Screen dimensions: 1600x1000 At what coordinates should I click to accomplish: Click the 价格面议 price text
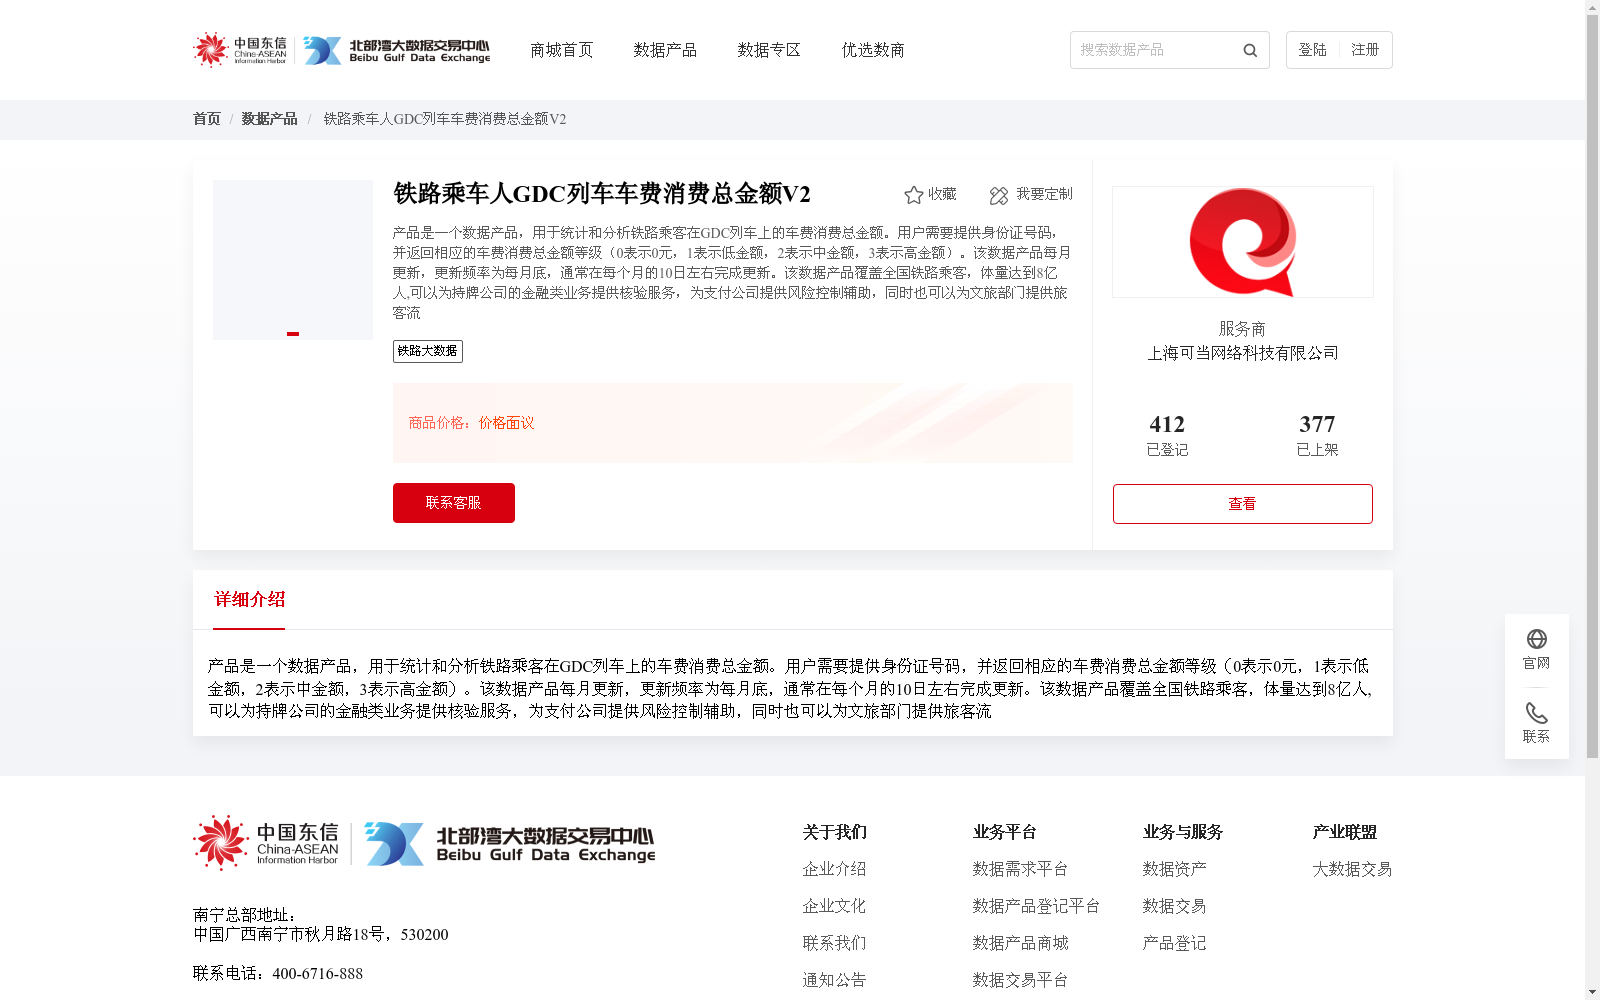(506, 423)
